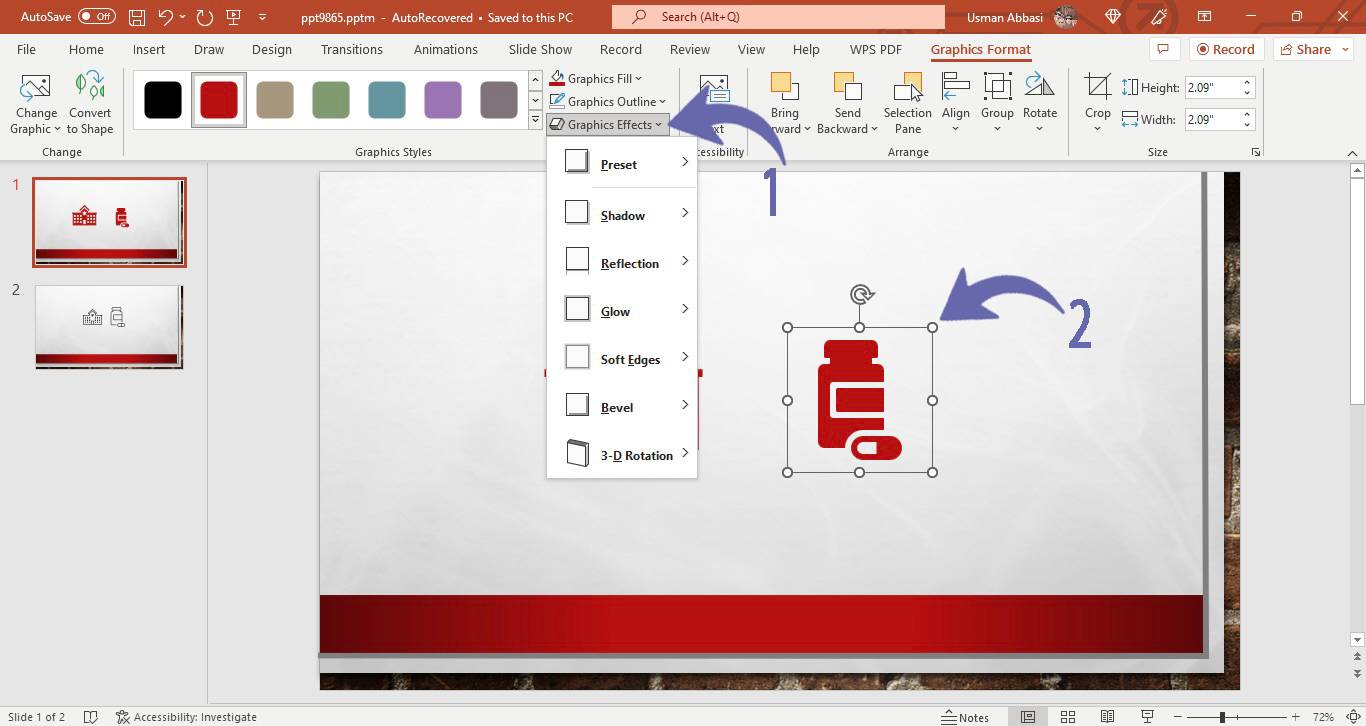The image size is (1366, 726).
Task: Click the zoom in plus icon
Action: [x=1296, y=717]
